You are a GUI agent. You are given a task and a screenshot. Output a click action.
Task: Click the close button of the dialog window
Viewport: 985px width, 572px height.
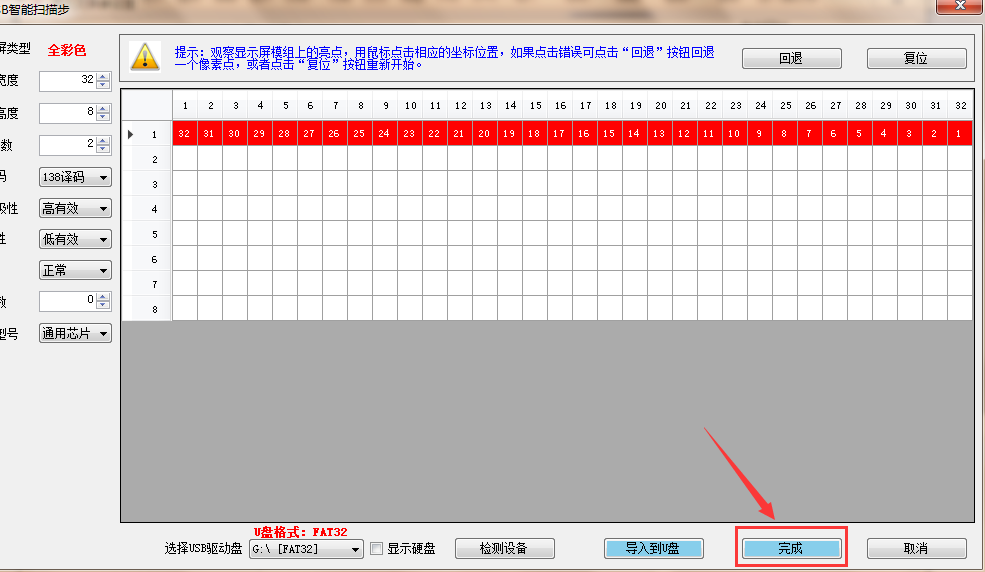958,6
